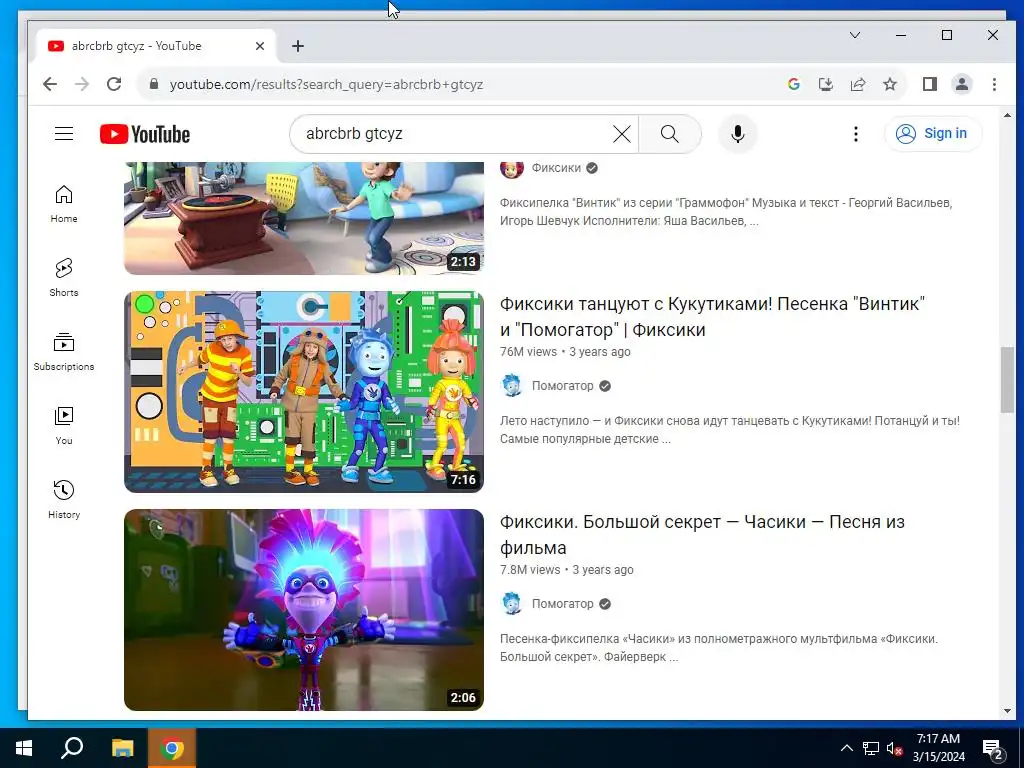Screen dimensions: 1024x768
Task: Toggle Chrome side panel
Action: pos(930,84)
